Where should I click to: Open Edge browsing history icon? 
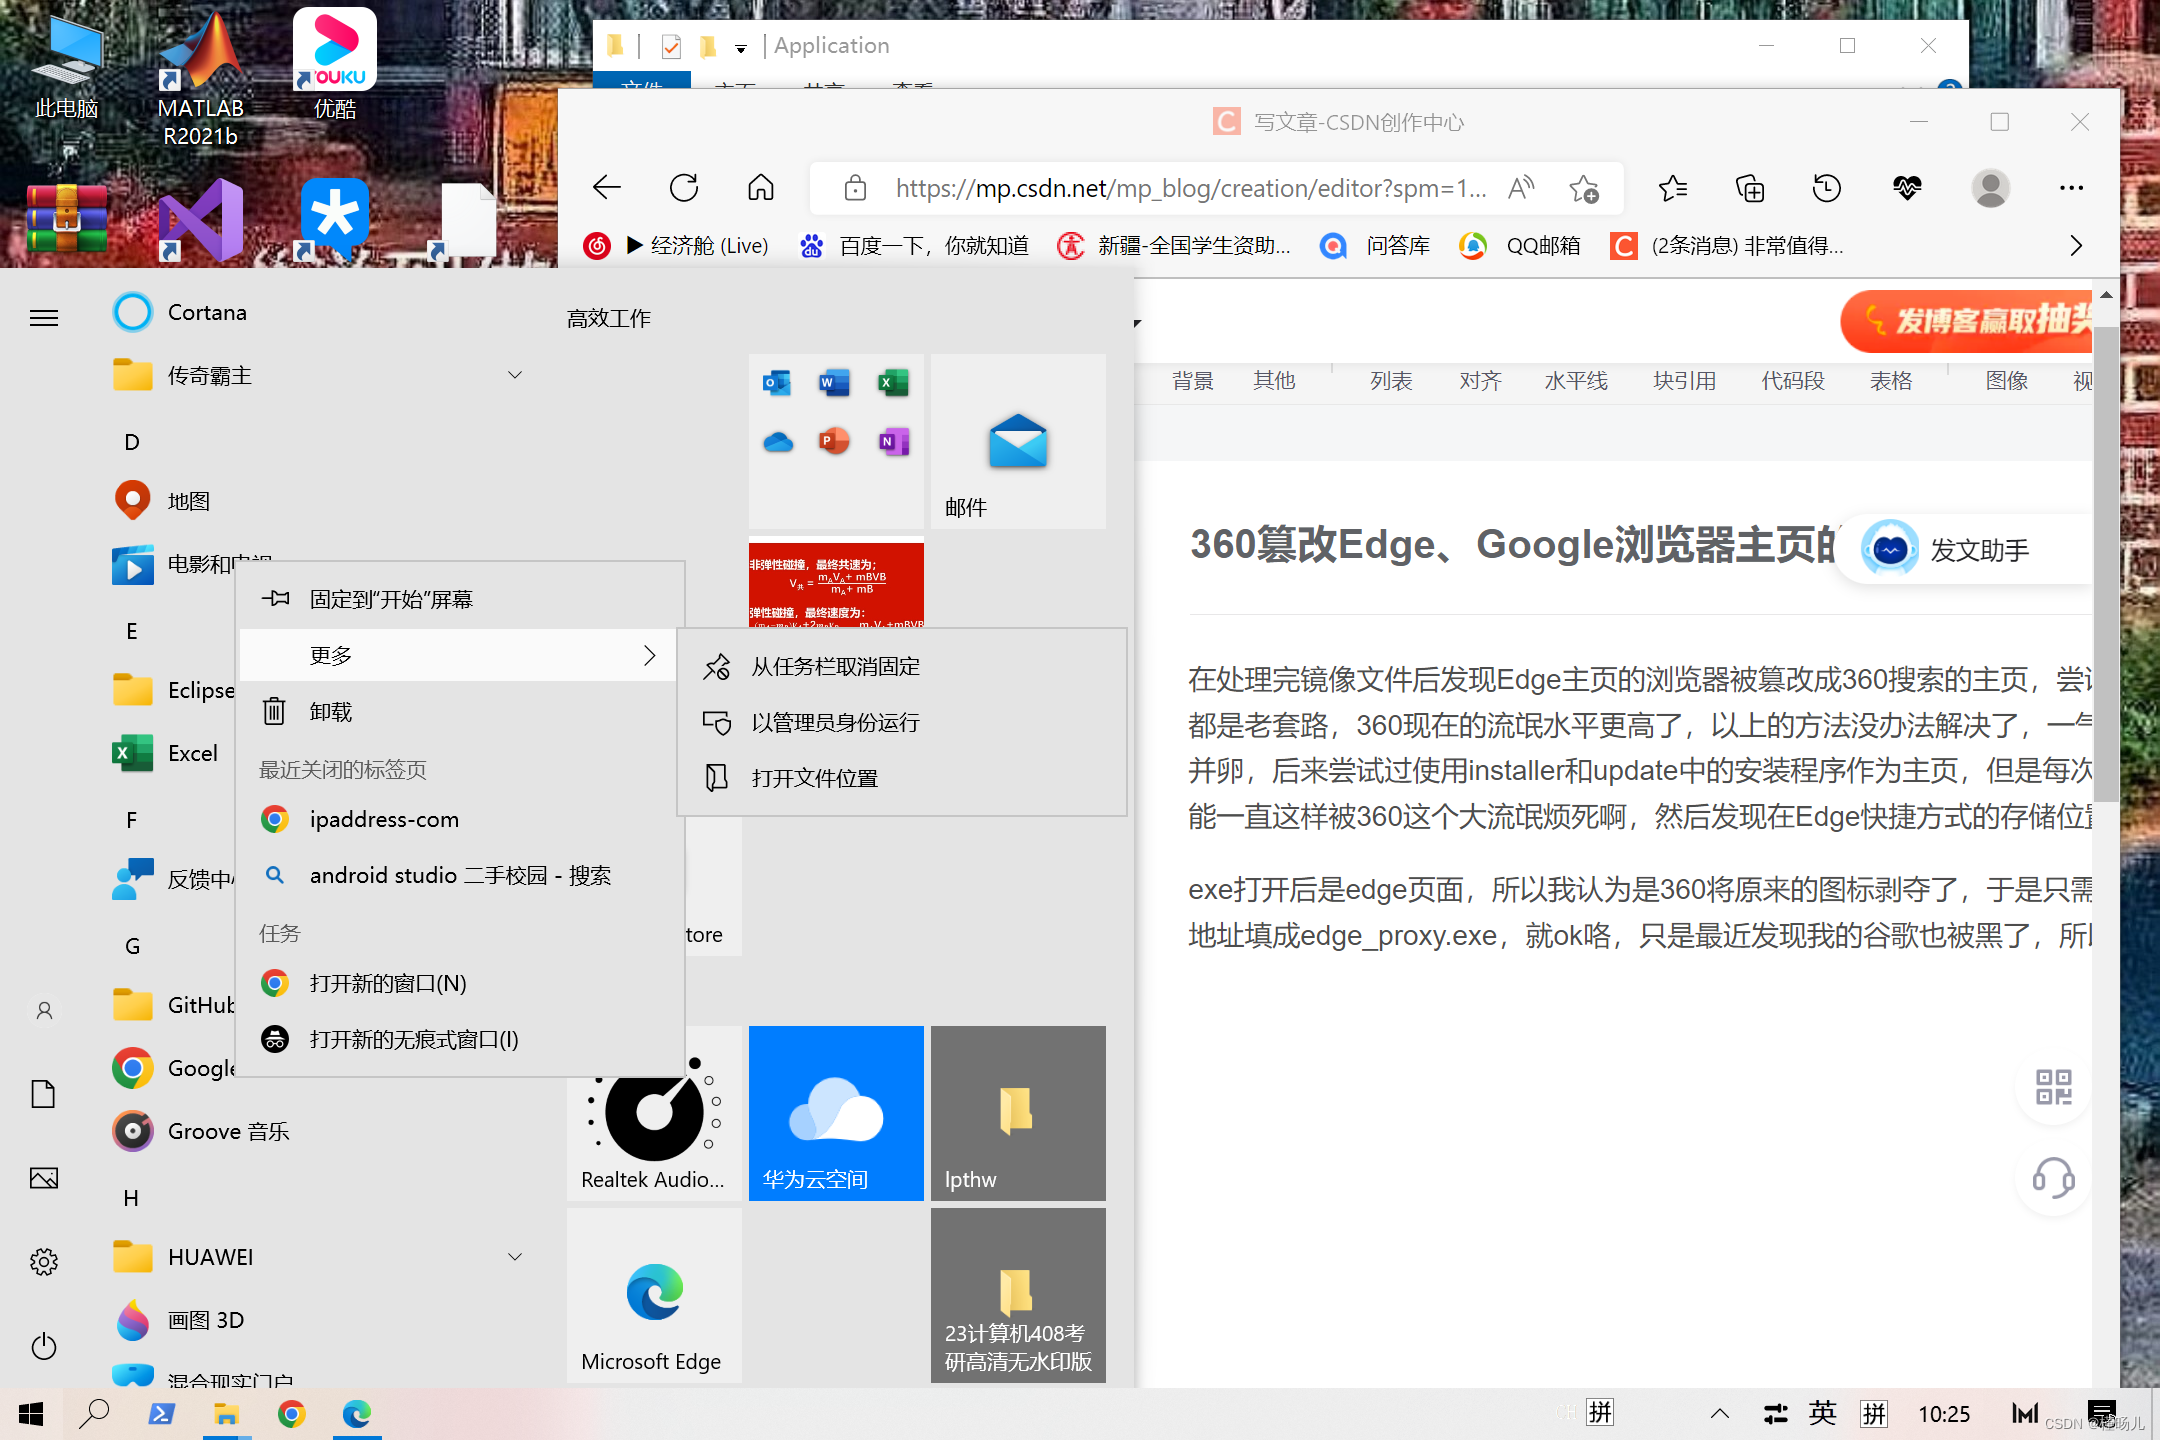1827,187
